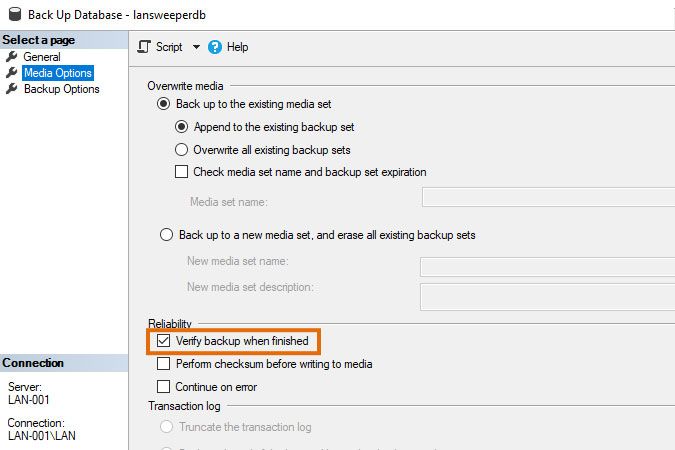
Task: Click the Script scroll icon
Action: point(144,47)
